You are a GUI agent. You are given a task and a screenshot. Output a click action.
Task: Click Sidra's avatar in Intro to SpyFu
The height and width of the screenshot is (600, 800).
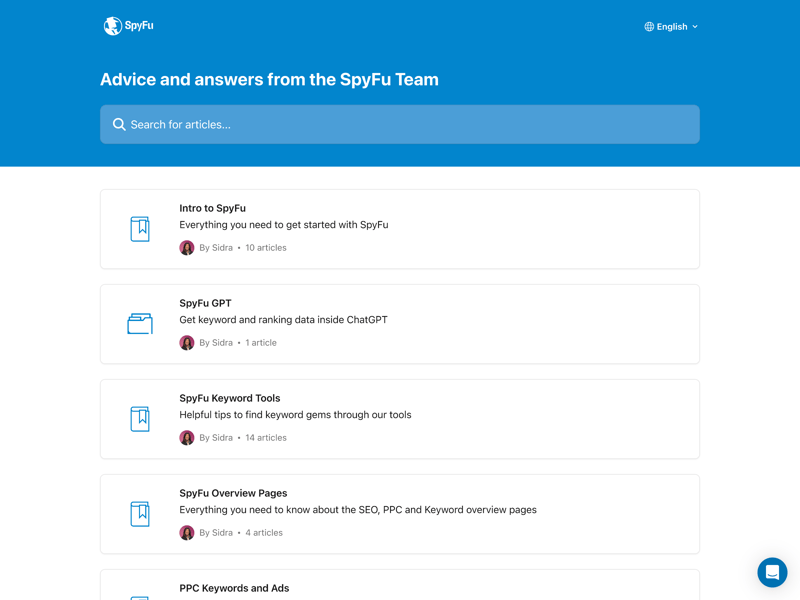(187, 248)
